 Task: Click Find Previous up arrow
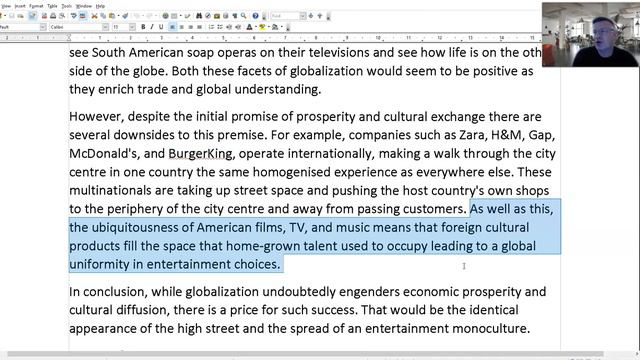tap(320, 16)
